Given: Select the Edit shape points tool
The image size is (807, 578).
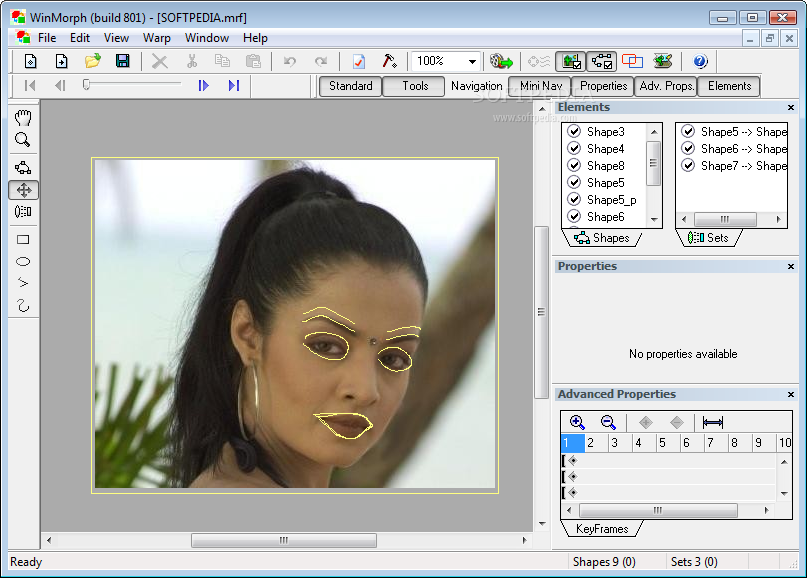Looking at the screenshot, I should (23, 168).
